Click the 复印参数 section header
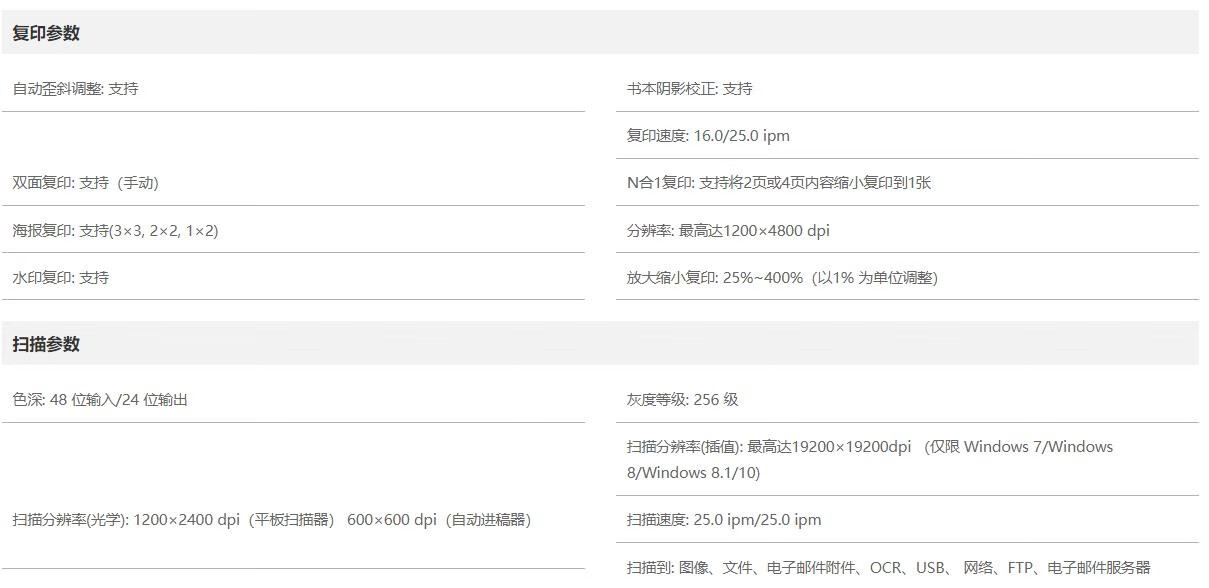The image size is (1209, 588). [x=46, y=33]
